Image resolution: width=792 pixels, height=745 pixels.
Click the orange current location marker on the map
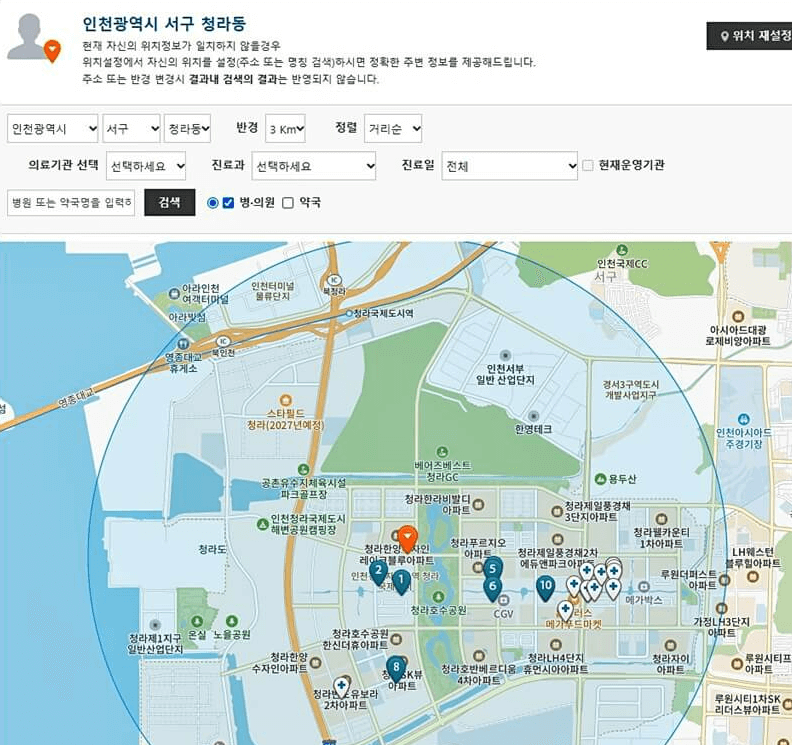pyautogui.click(x=408, y=538)
